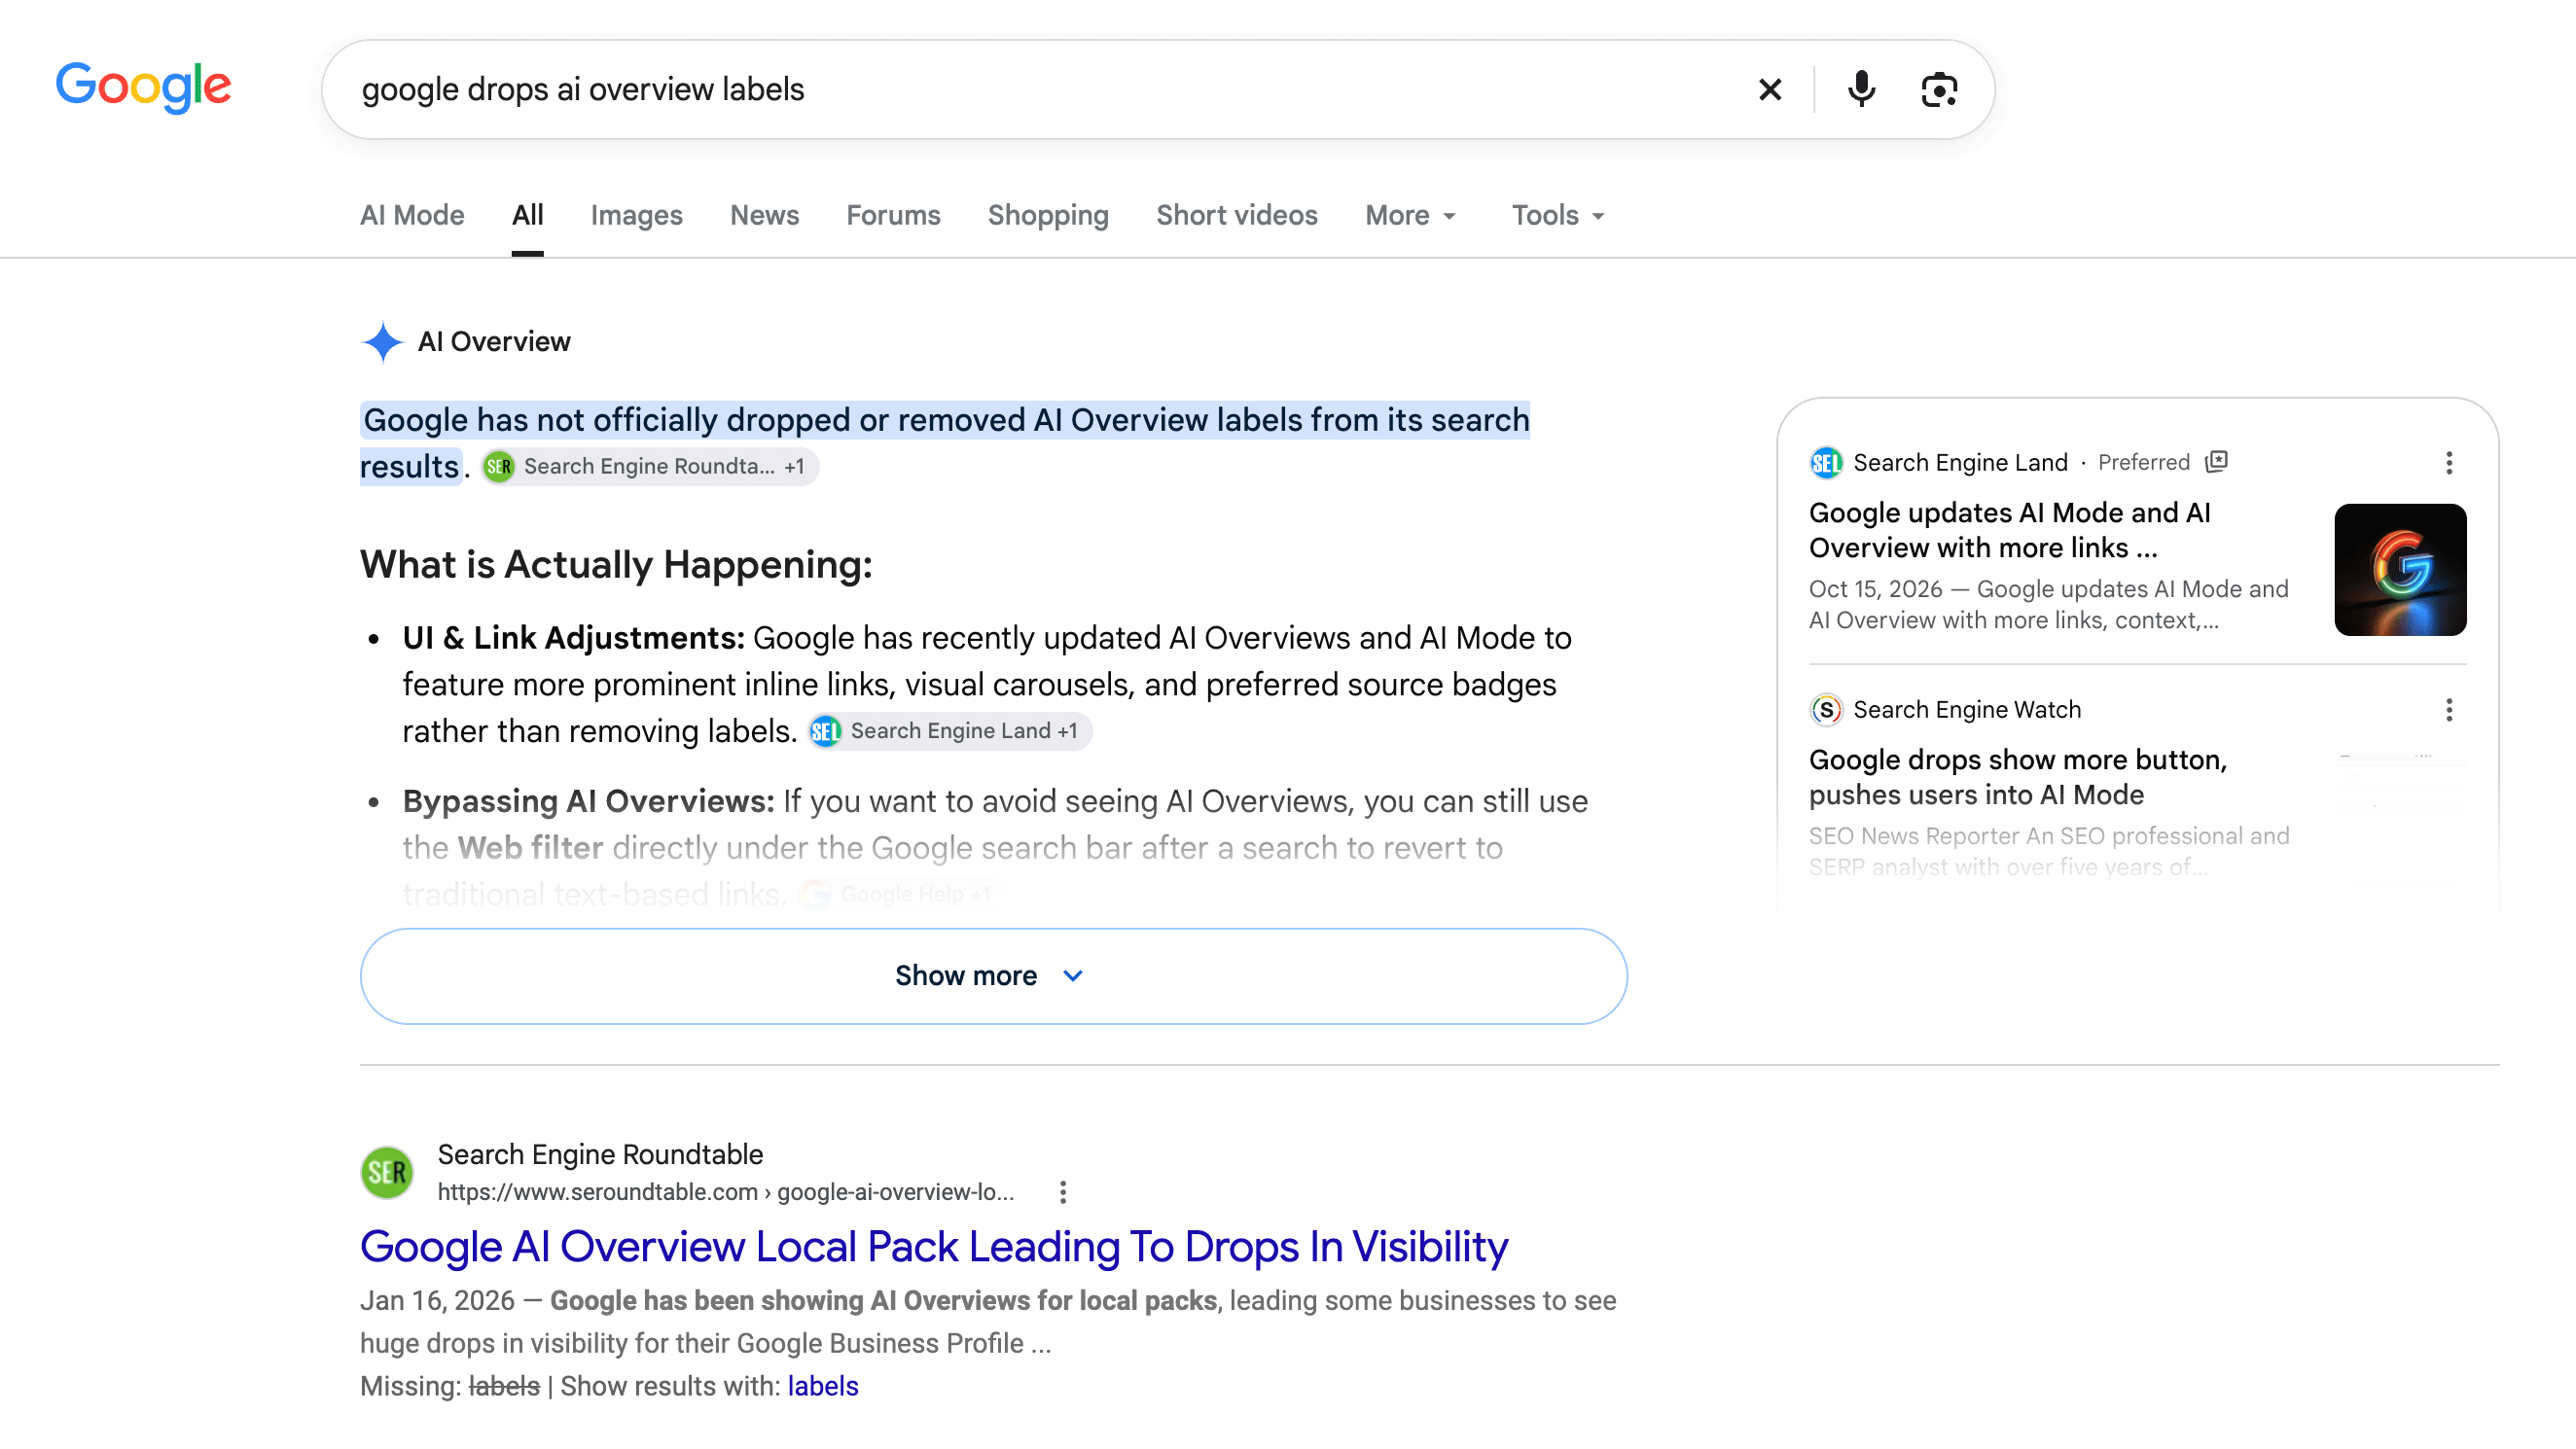
Task: Click the 'Jan 16, 2026' result date
Action: (437, 1301)
